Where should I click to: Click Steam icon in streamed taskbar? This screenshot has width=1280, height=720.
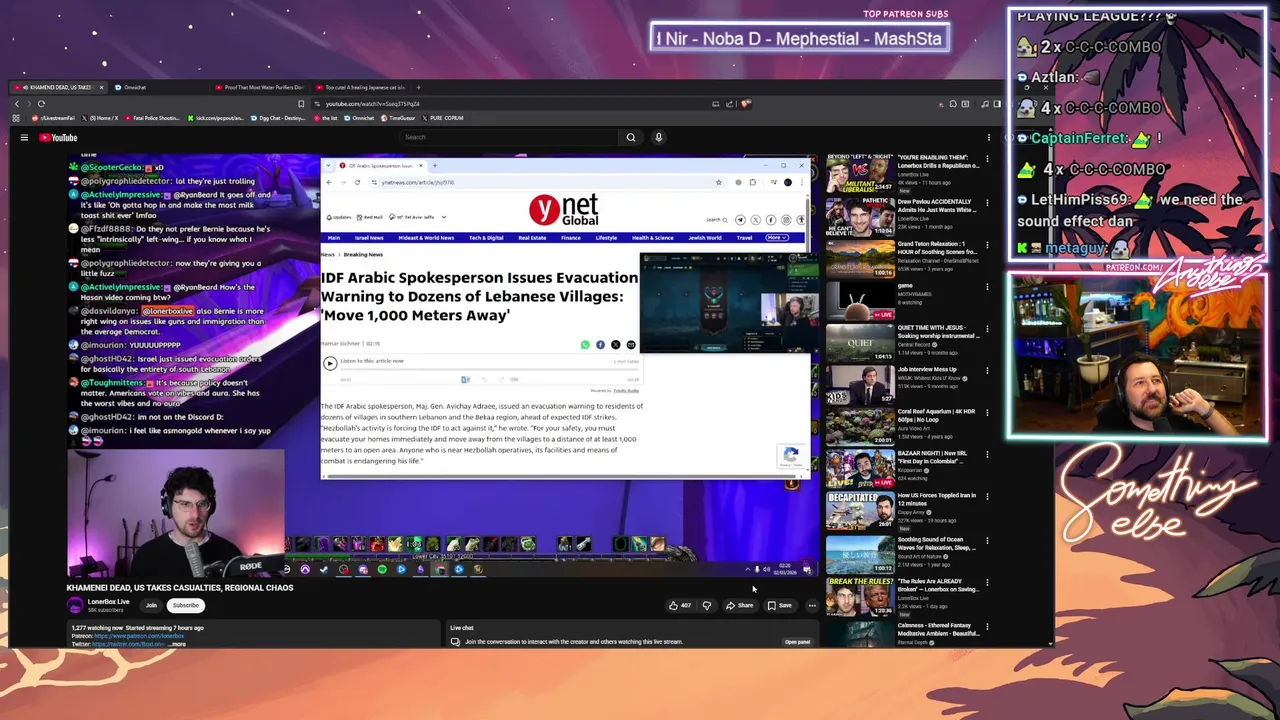[x=324, y=570]
